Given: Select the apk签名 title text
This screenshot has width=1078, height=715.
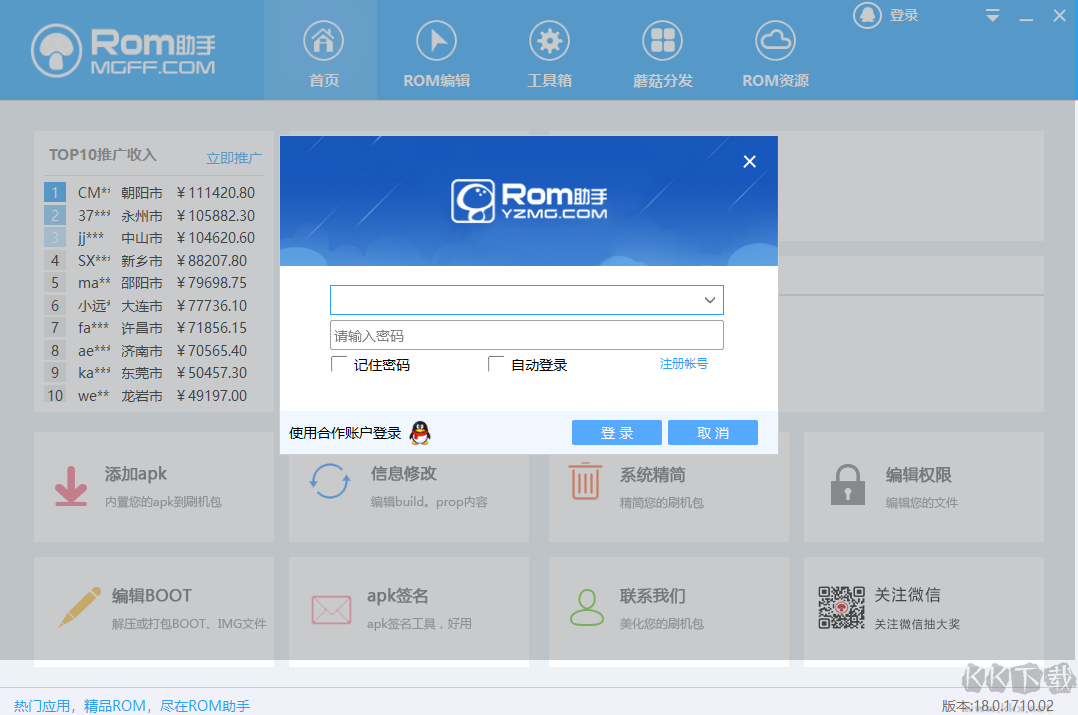Looking at the screenshot, I should click(x=397, y=595).
